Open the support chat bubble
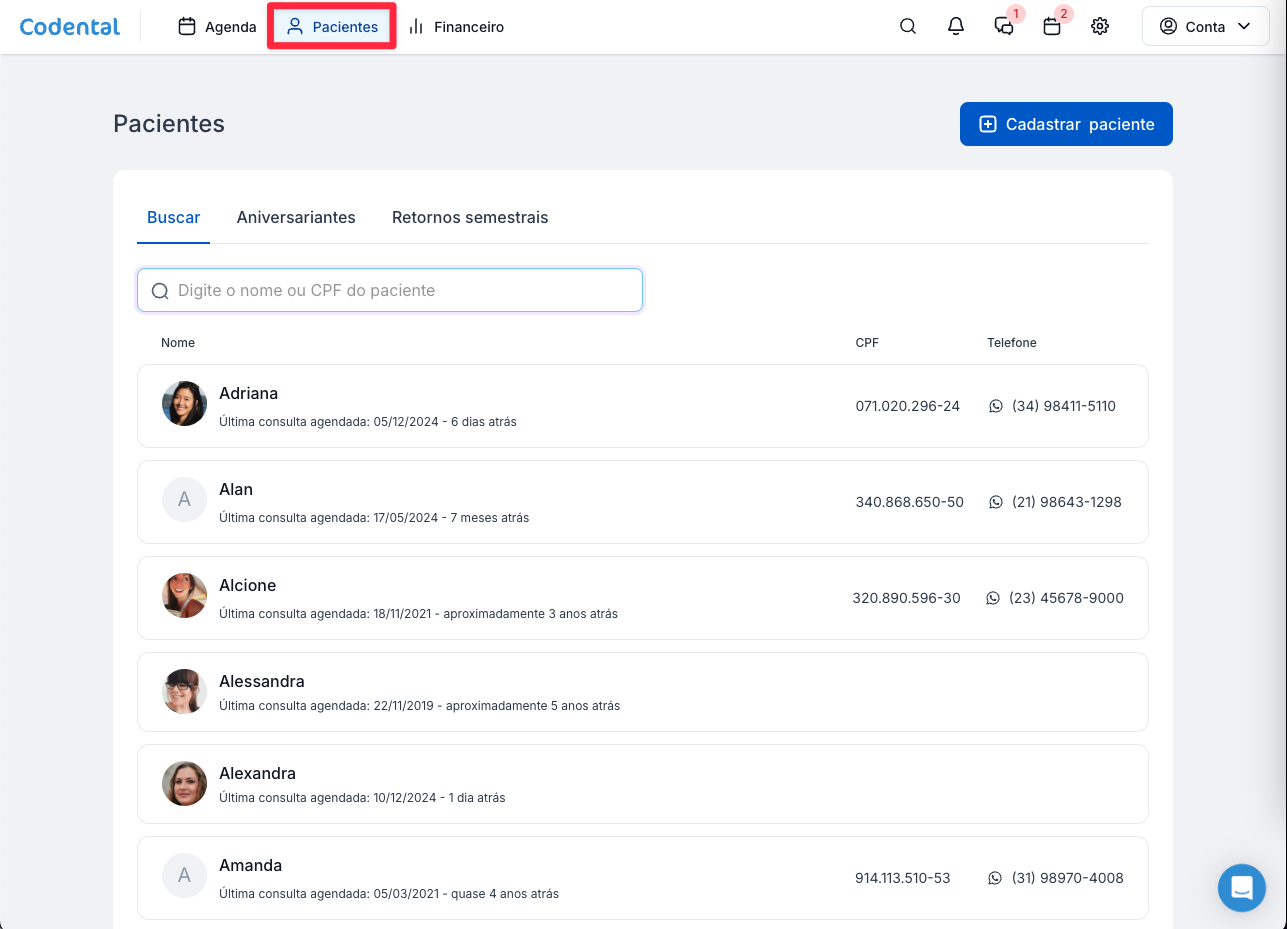Screen dimensions: 1287x929 1242,887
